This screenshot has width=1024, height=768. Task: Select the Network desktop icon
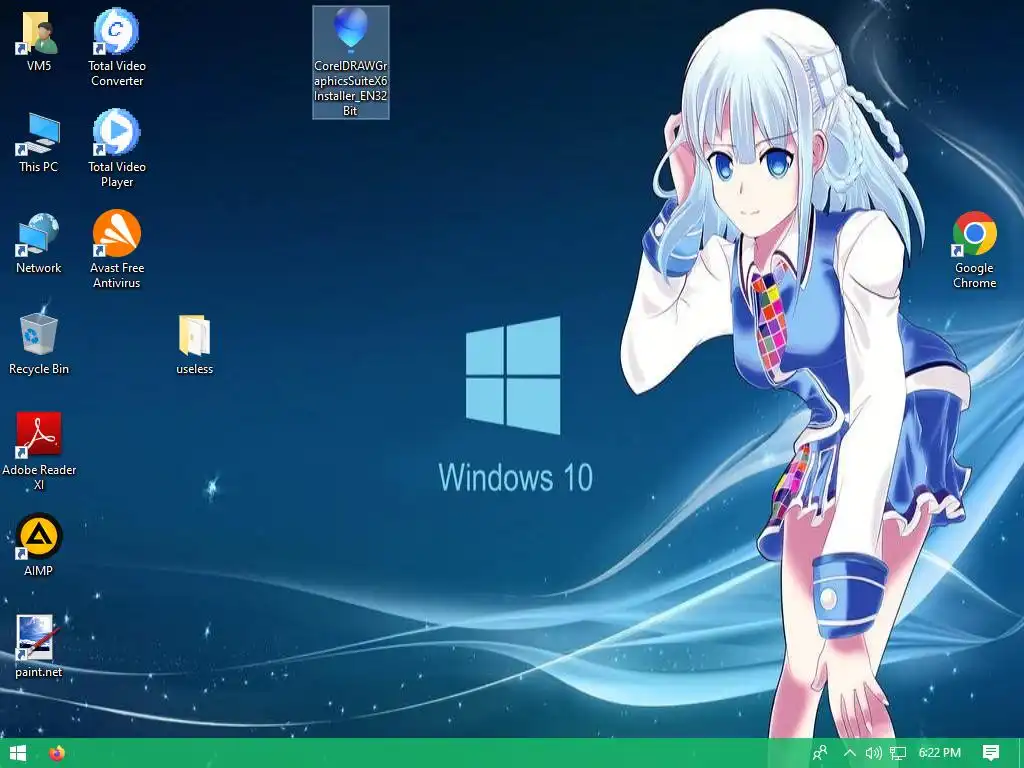click(39, 244)
